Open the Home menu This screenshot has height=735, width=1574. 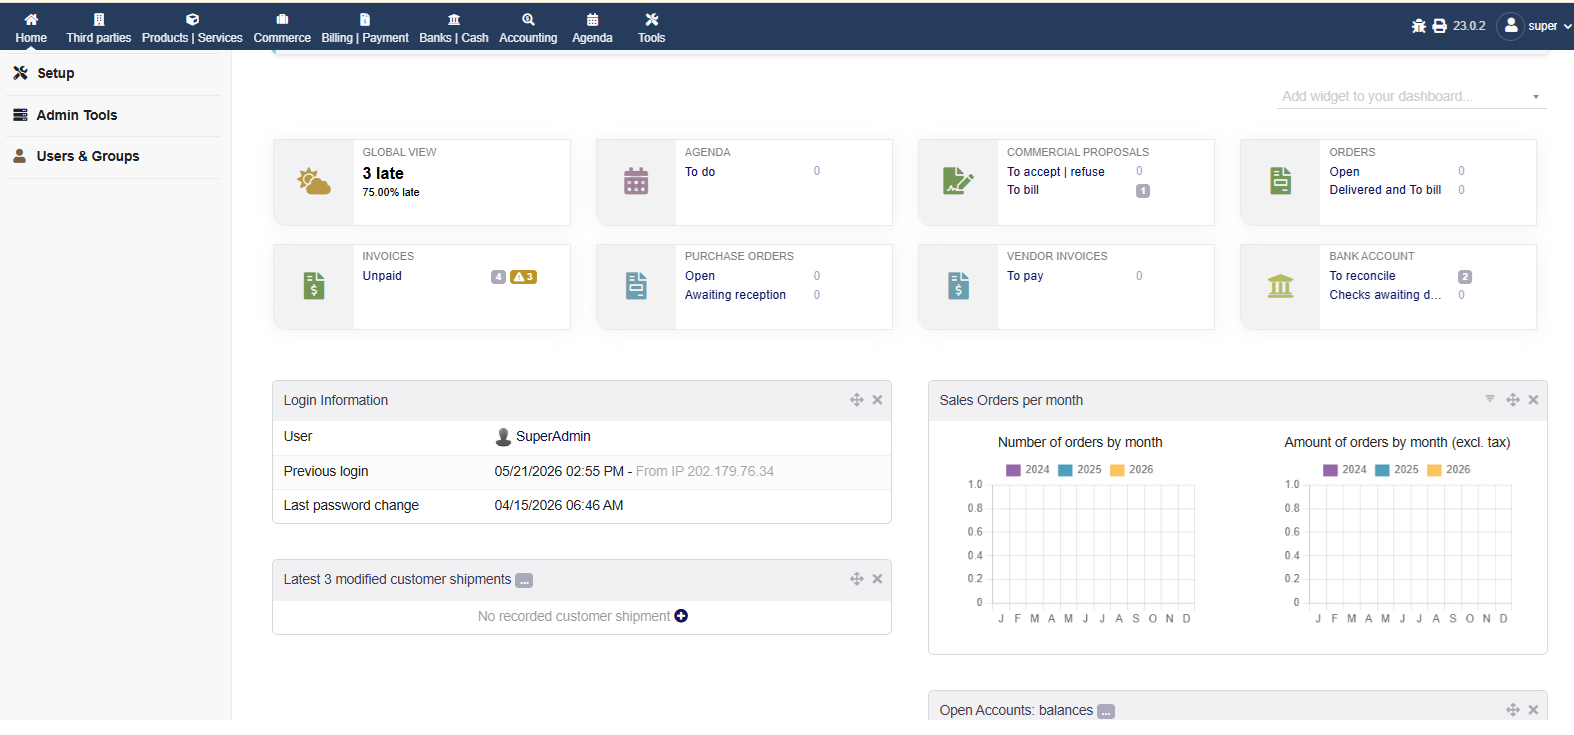pyautogui.click(x=31, y=28)
